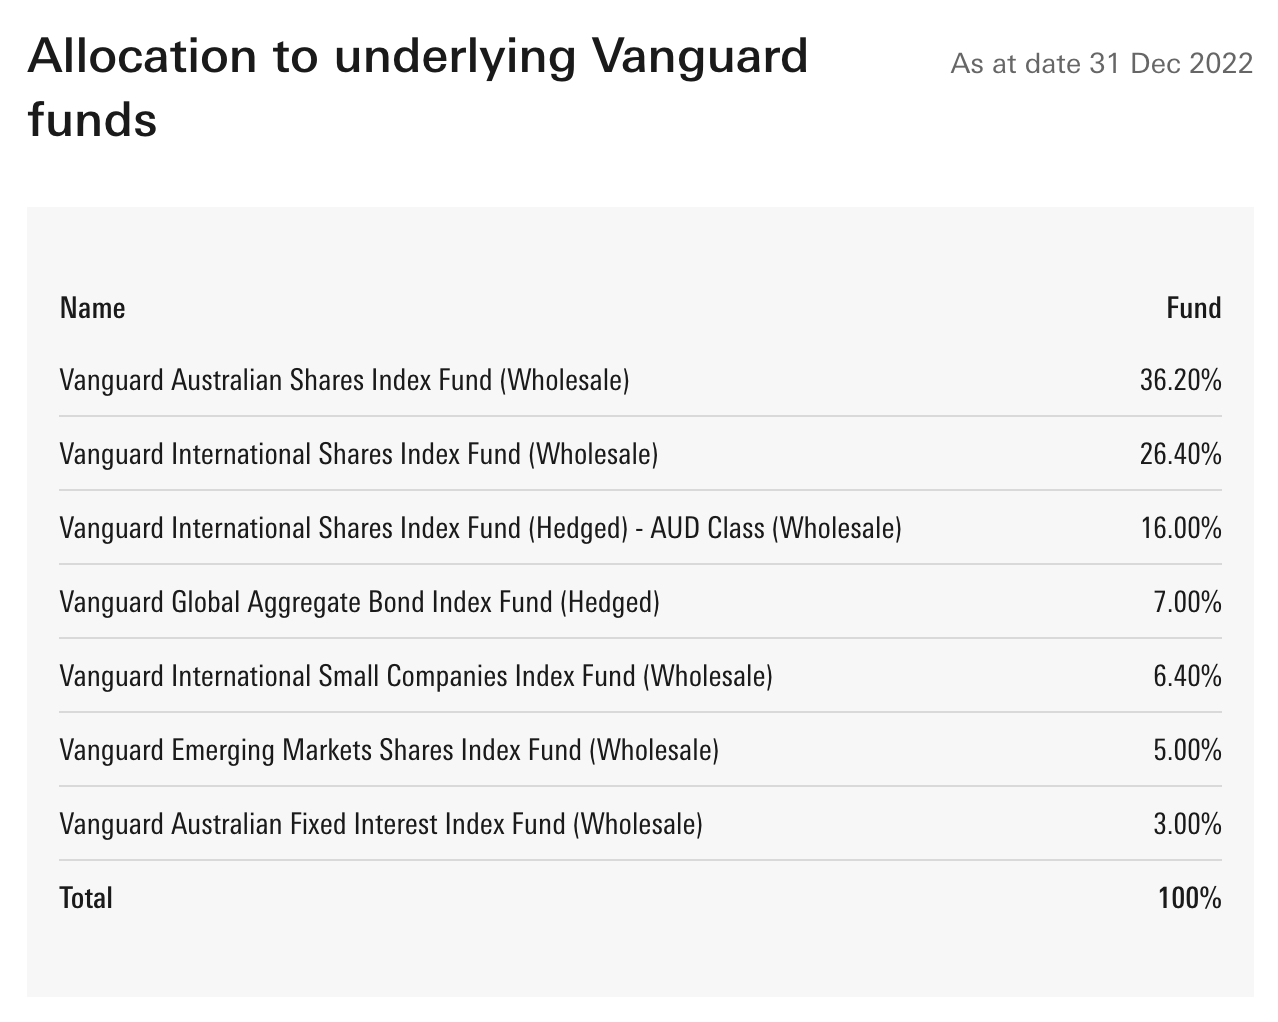Click the 7.00% allocation value

point(1187,602)
